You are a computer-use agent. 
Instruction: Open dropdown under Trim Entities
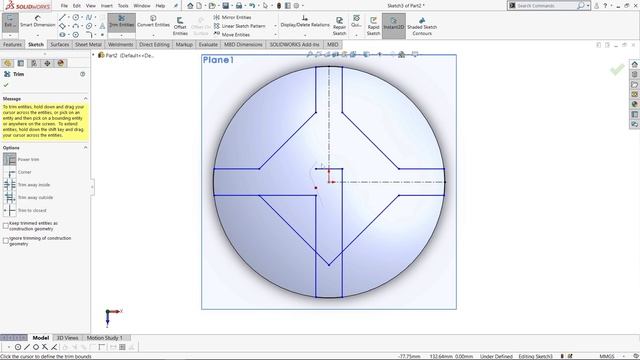pyautogui.click(x=122, y=35)
